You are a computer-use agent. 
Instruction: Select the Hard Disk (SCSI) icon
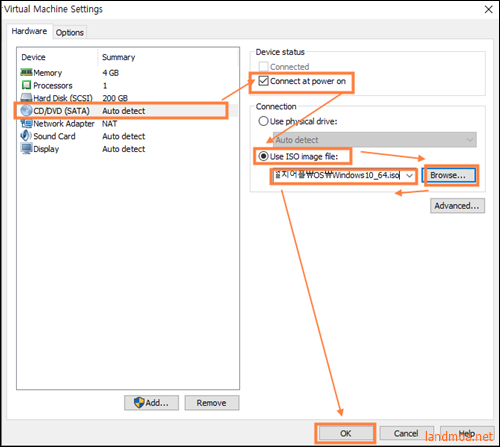pyautogui.click(x=26, y=98)
